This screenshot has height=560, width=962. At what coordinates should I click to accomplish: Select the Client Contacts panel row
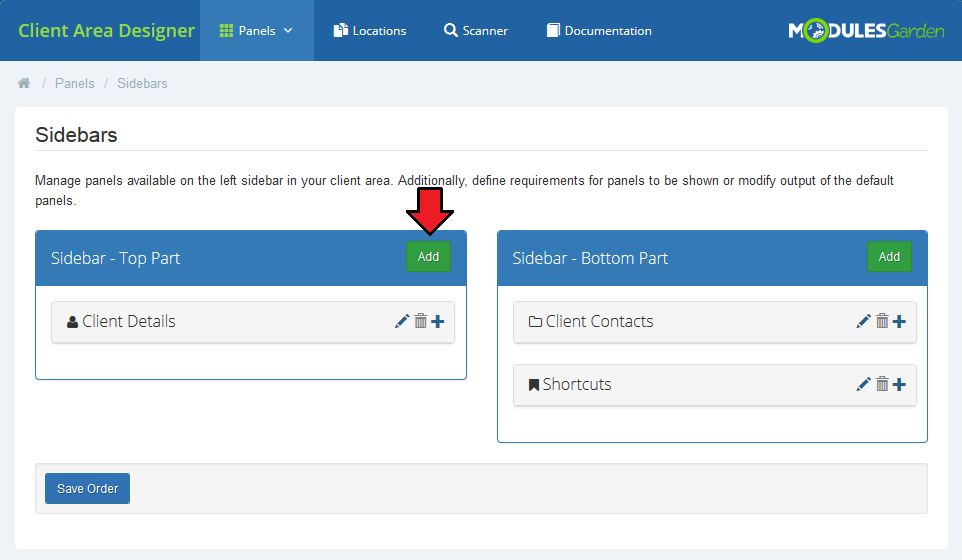(x=715, y=322)
